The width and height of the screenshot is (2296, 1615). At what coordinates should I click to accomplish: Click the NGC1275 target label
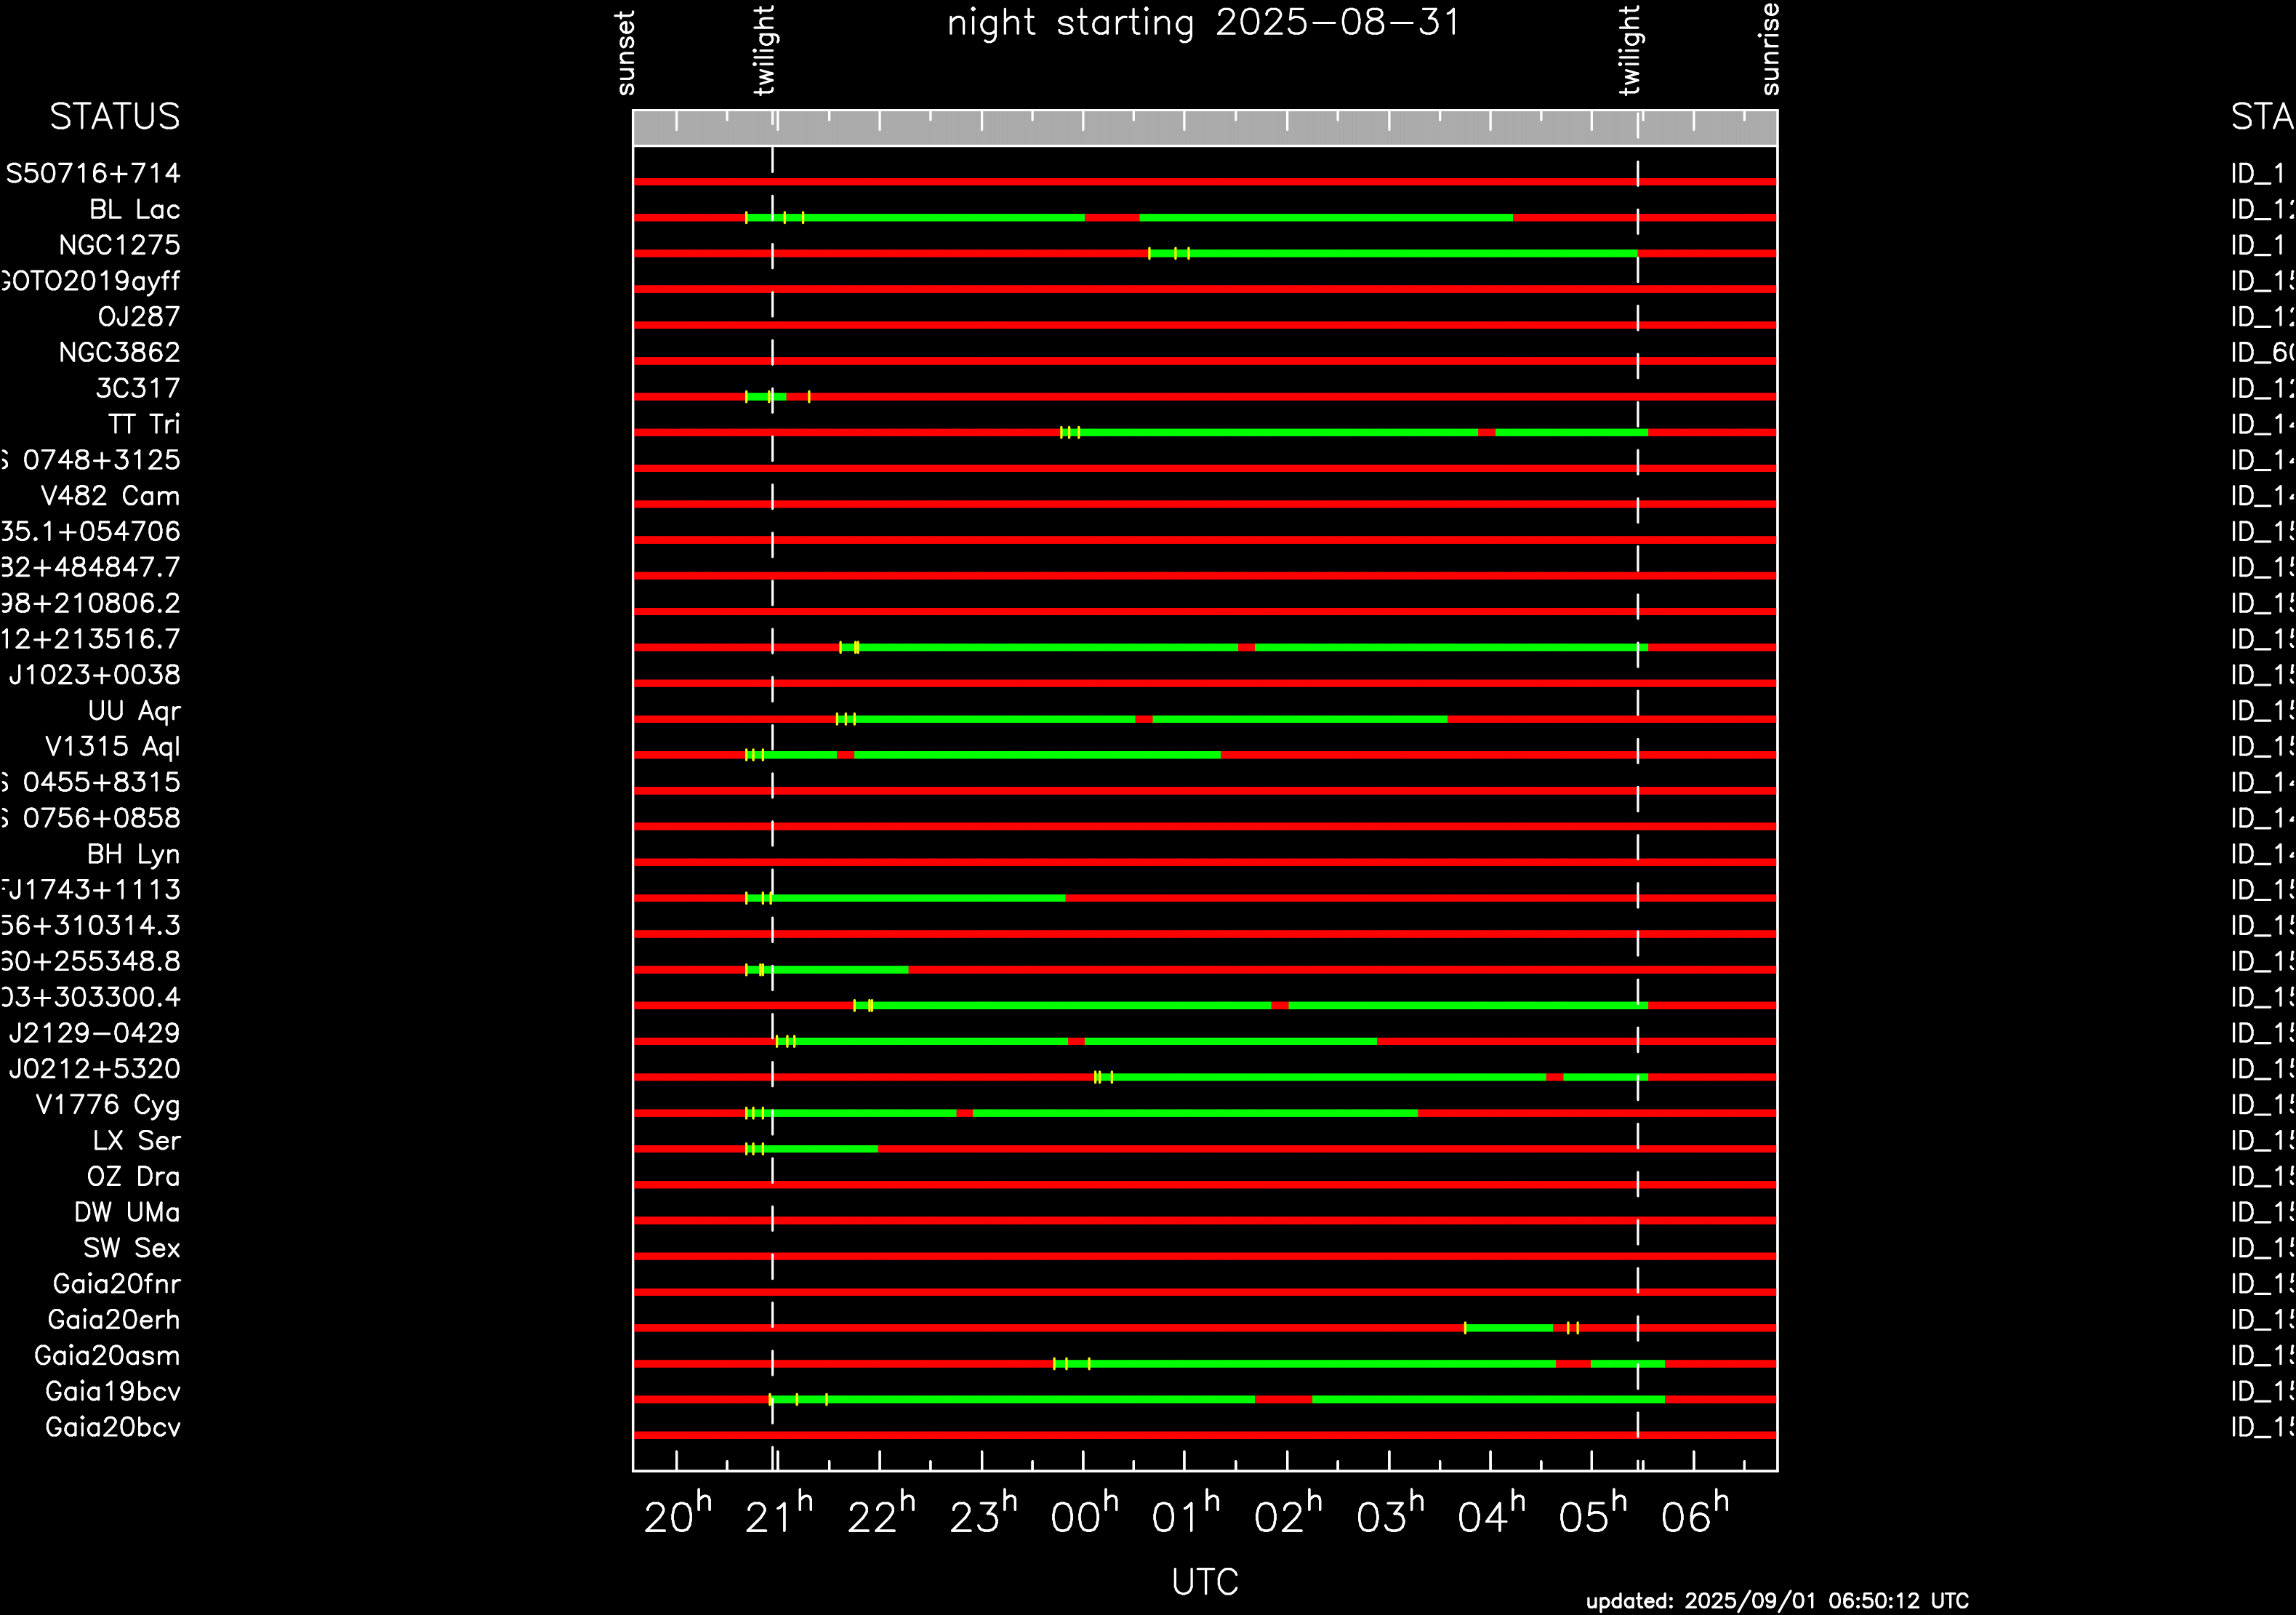[x=119, y=246]
